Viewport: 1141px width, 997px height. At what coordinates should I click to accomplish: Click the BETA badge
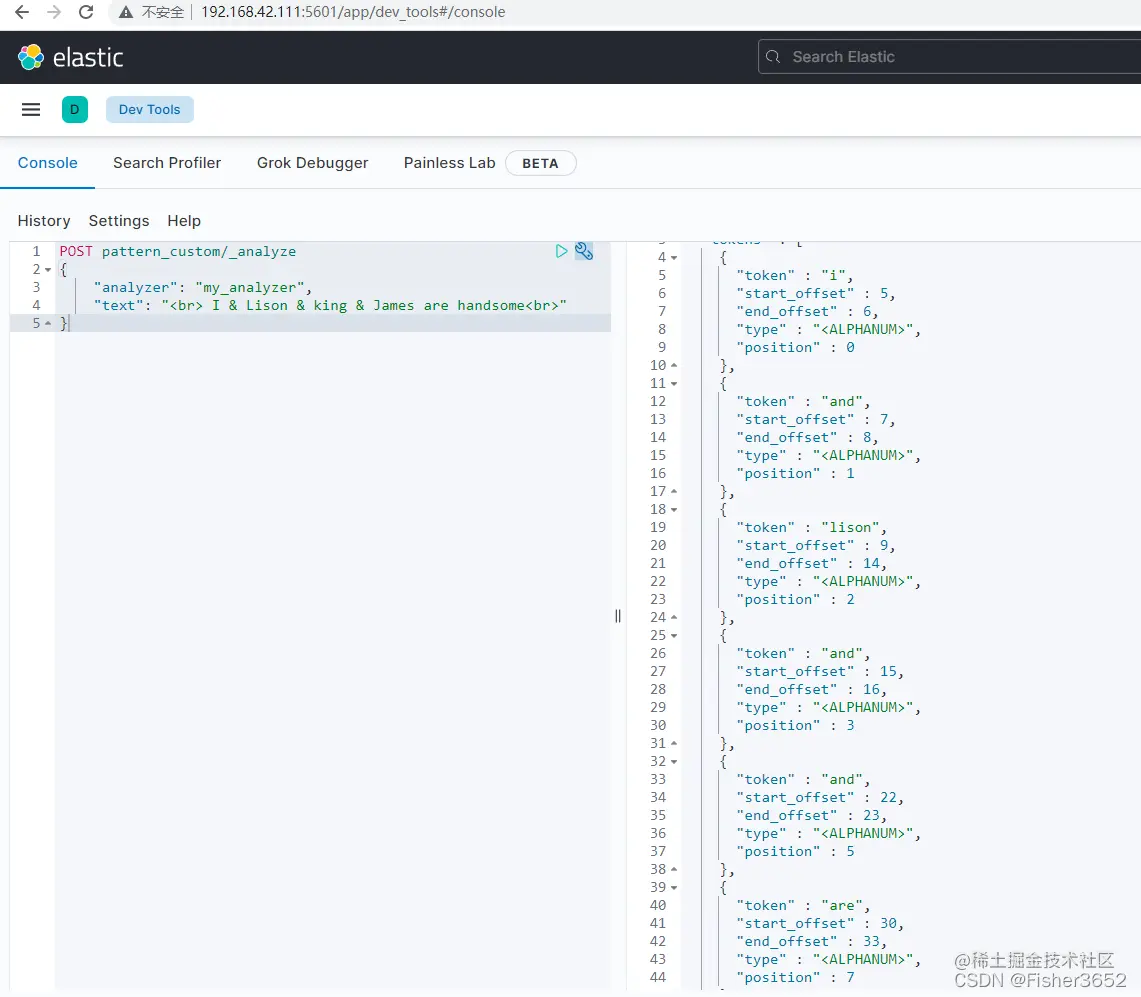(540, 164)
